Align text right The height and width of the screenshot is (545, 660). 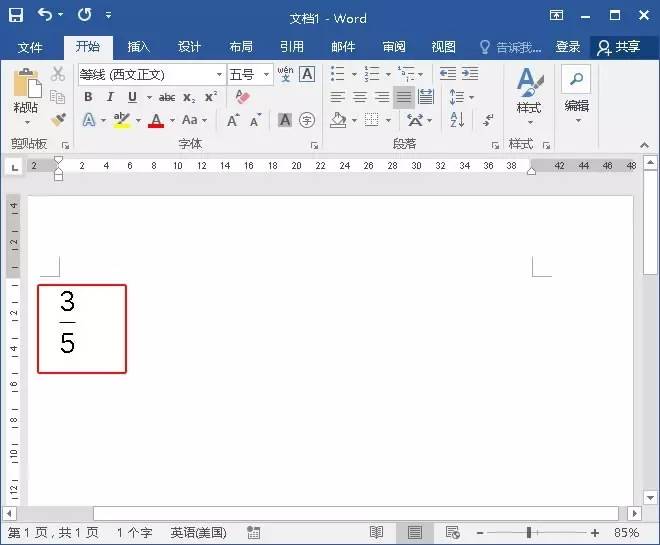coord(382,97)
